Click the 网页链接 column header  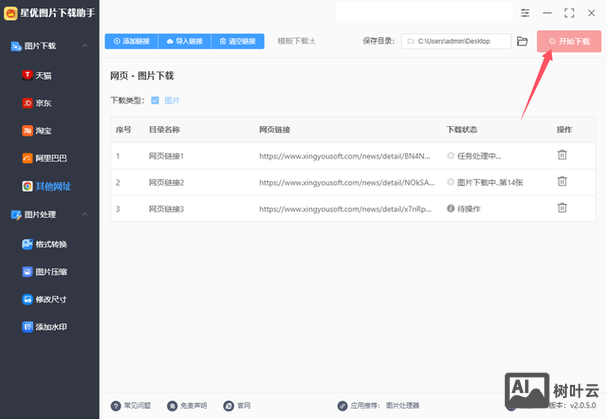coord(274,129)
